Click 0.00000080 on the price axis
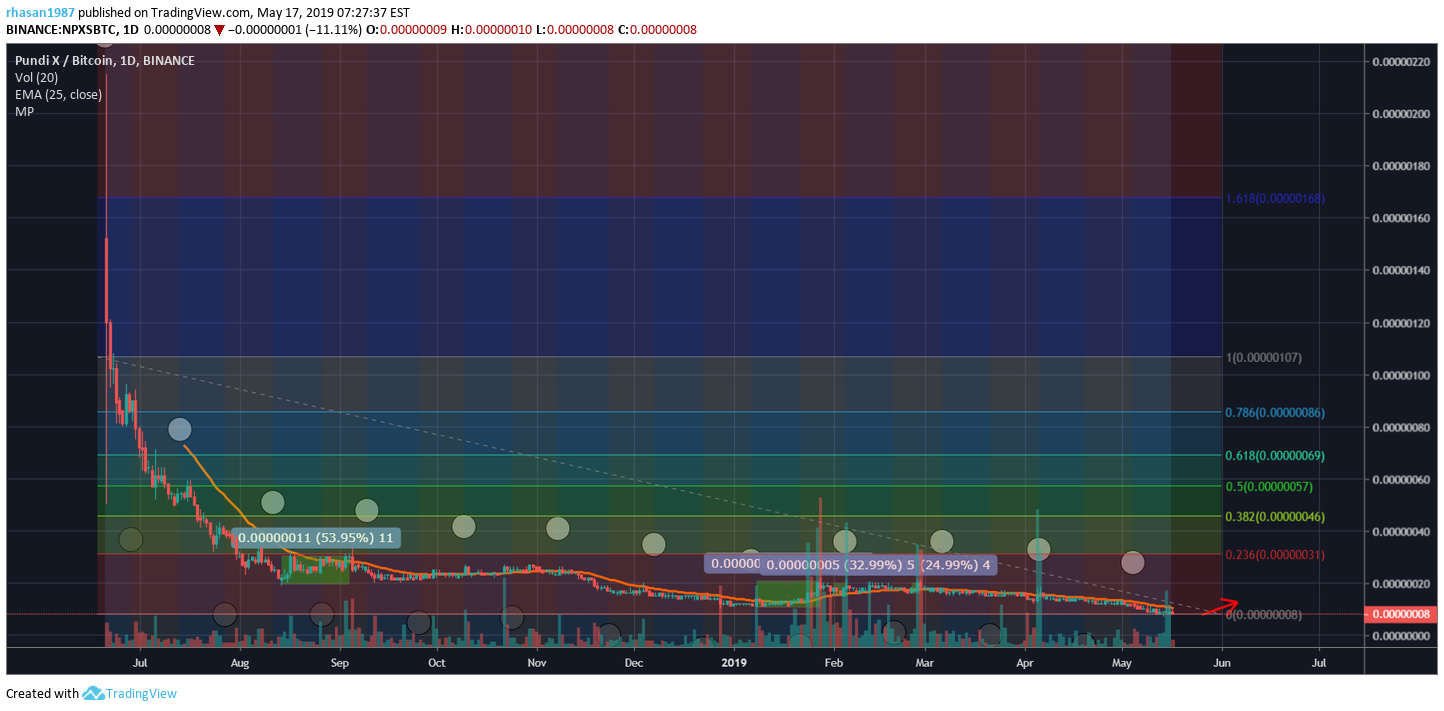This screenshot has width=1444, height=711. 1402,427
